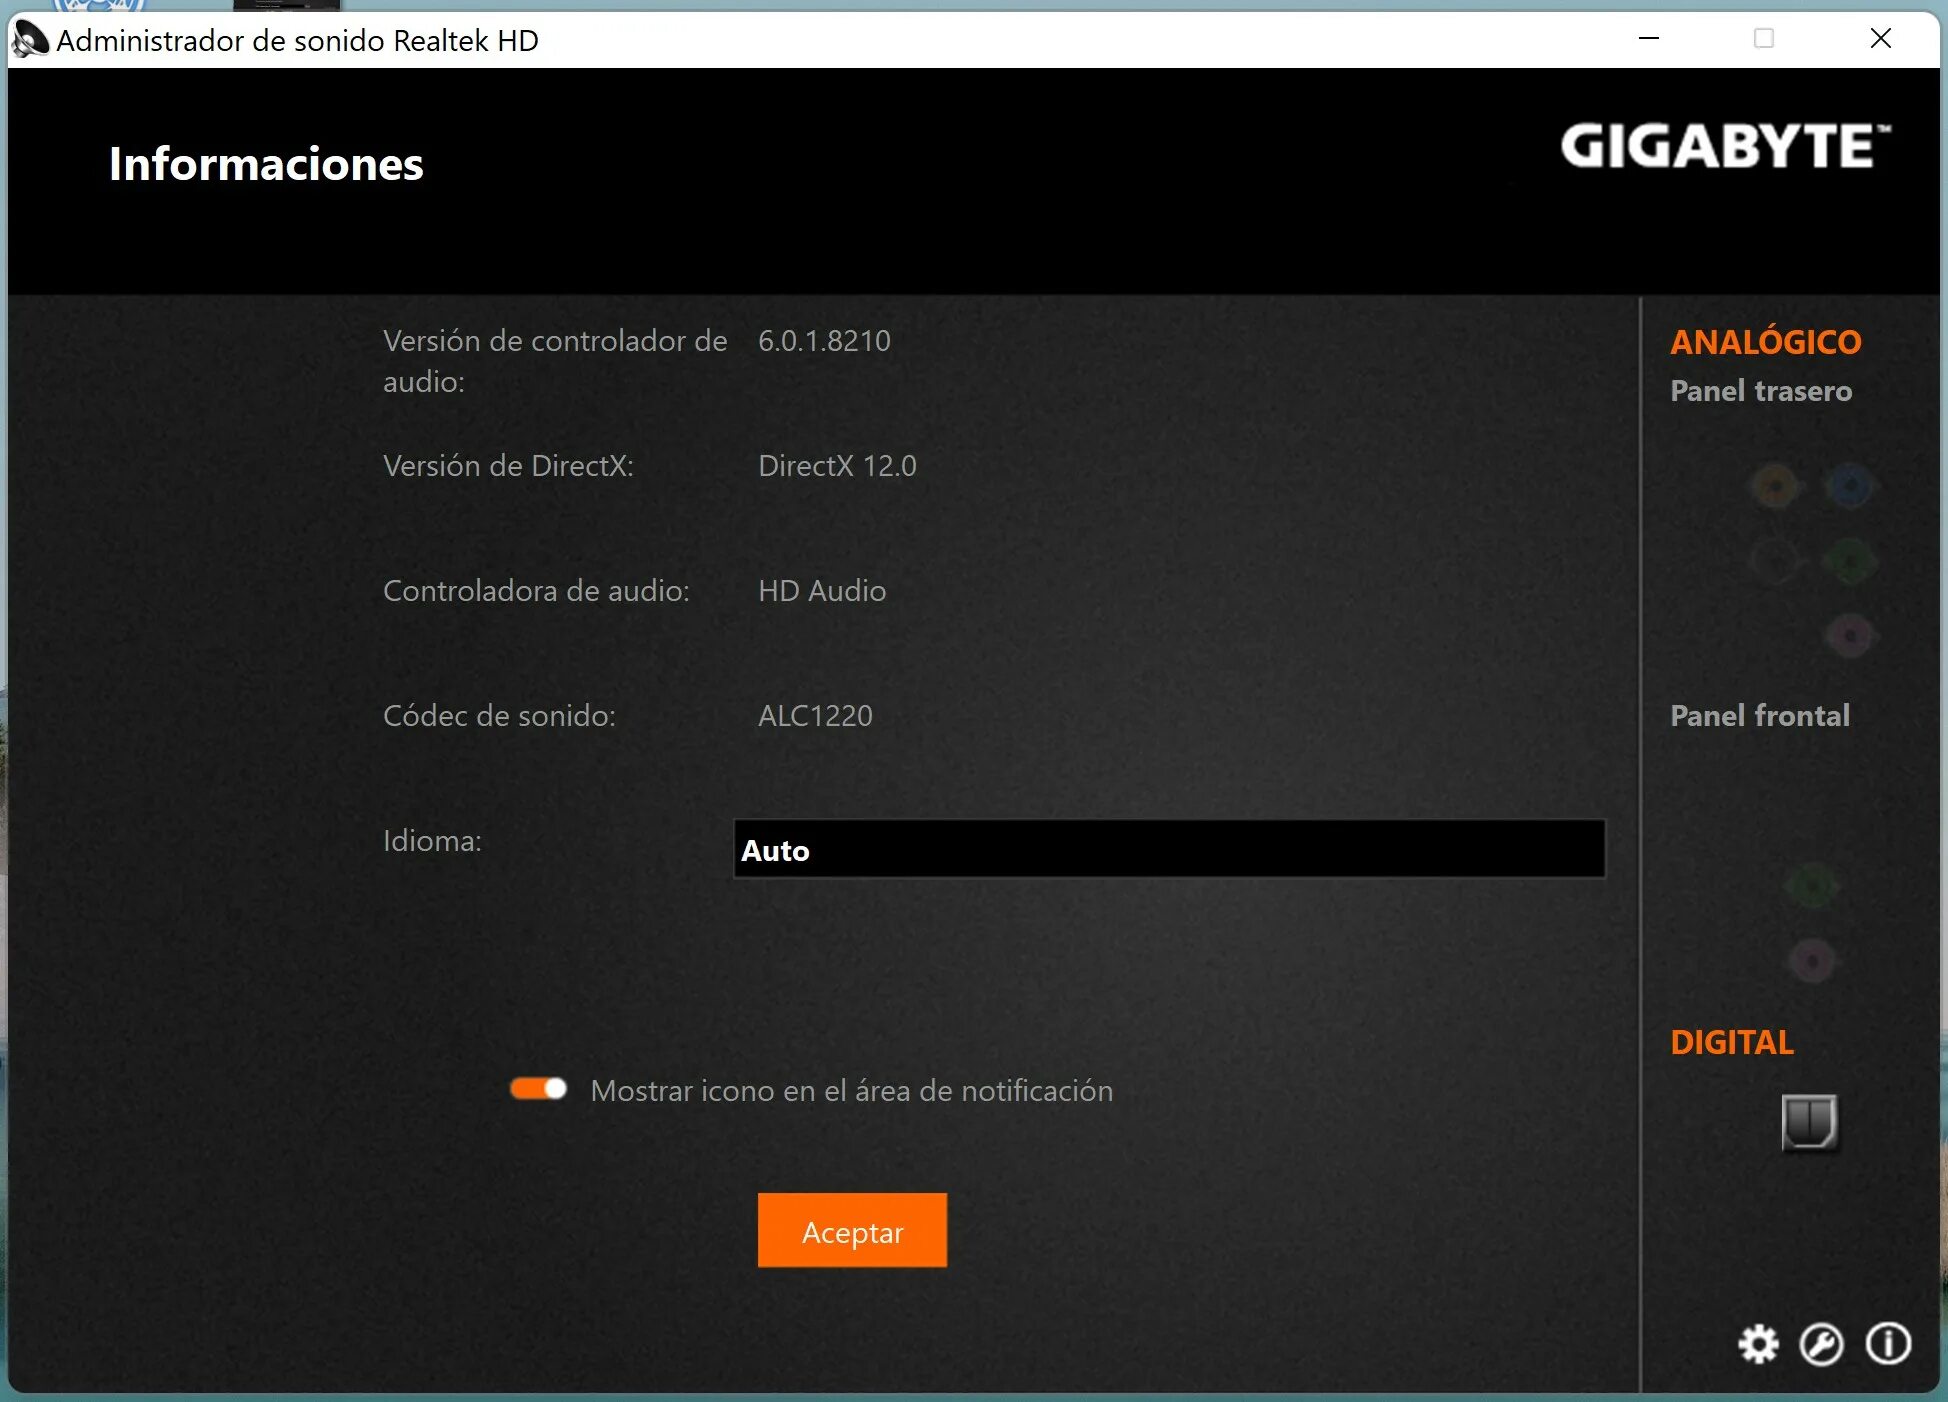This screenshot has height=1402, width=1948.
Task: Click the pink rear panel jack
Action: (1850, 635)
